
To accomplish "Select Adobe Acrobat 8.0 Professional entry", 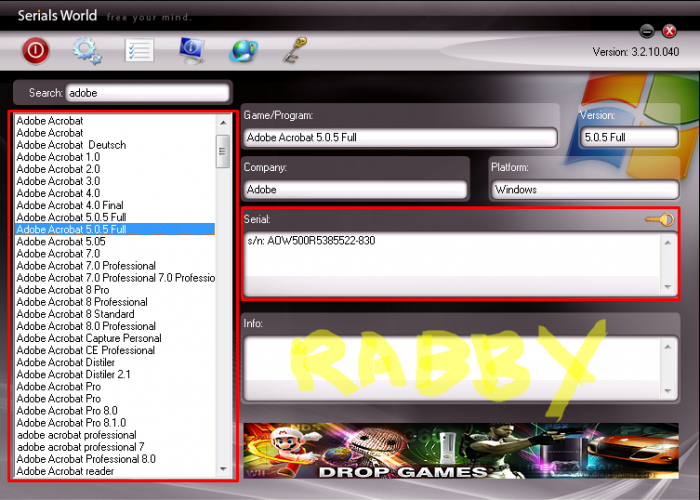I will (115, 326).
